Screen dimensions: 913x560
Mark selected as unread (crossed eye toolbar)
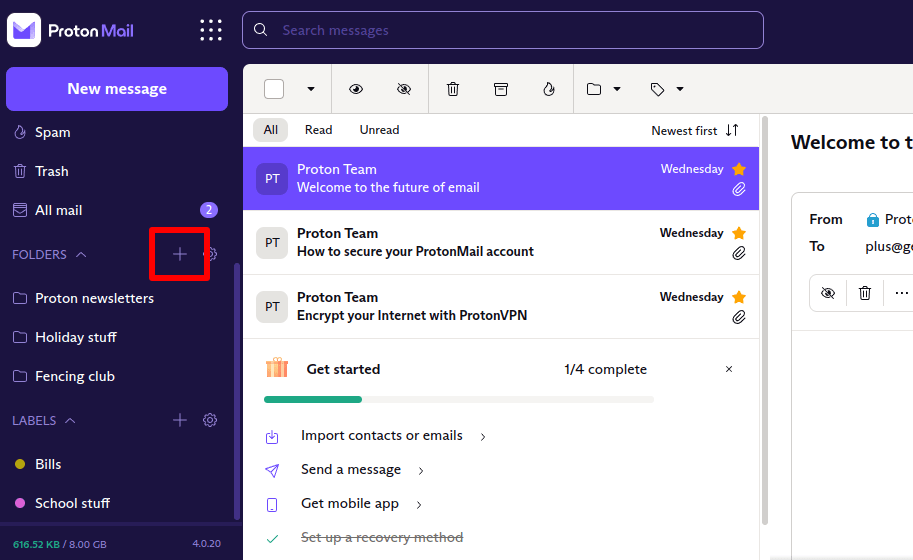pyautogui.click(x=404, y=89)
